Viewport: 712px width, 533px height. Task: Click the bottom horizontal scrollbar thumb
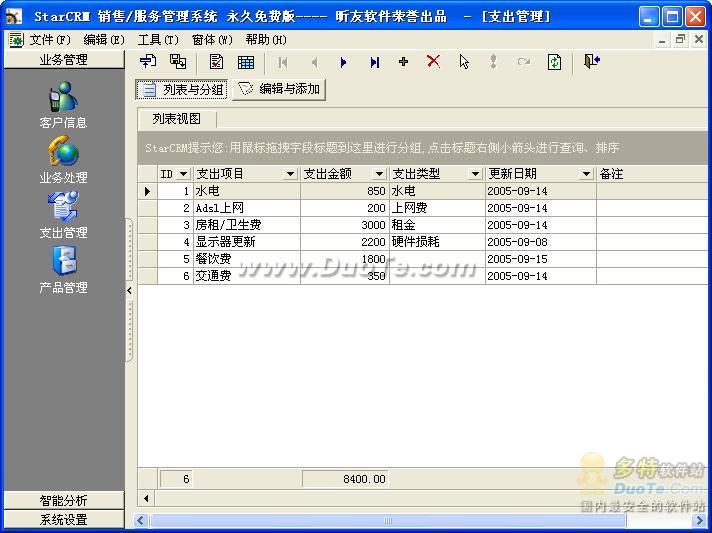(x=387, y=520)
